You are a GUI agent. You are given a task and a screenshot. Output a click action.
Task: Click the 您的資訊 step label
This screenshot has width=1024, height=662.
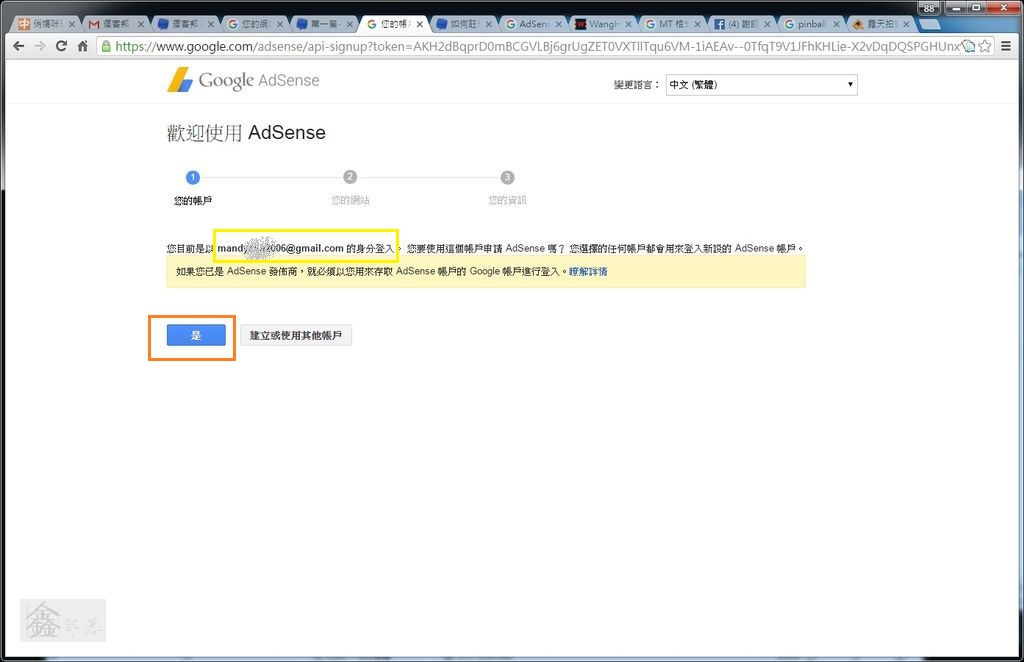(x=507, y=200)
